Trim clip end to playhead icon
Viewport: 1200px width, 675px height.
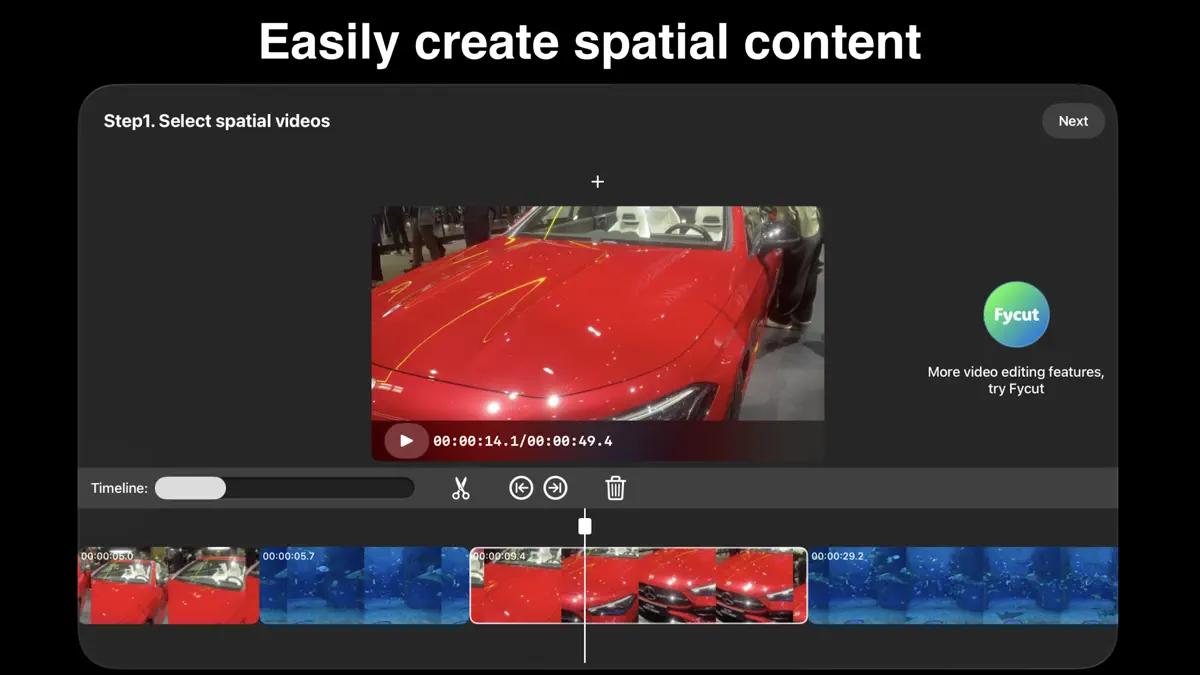555,488
